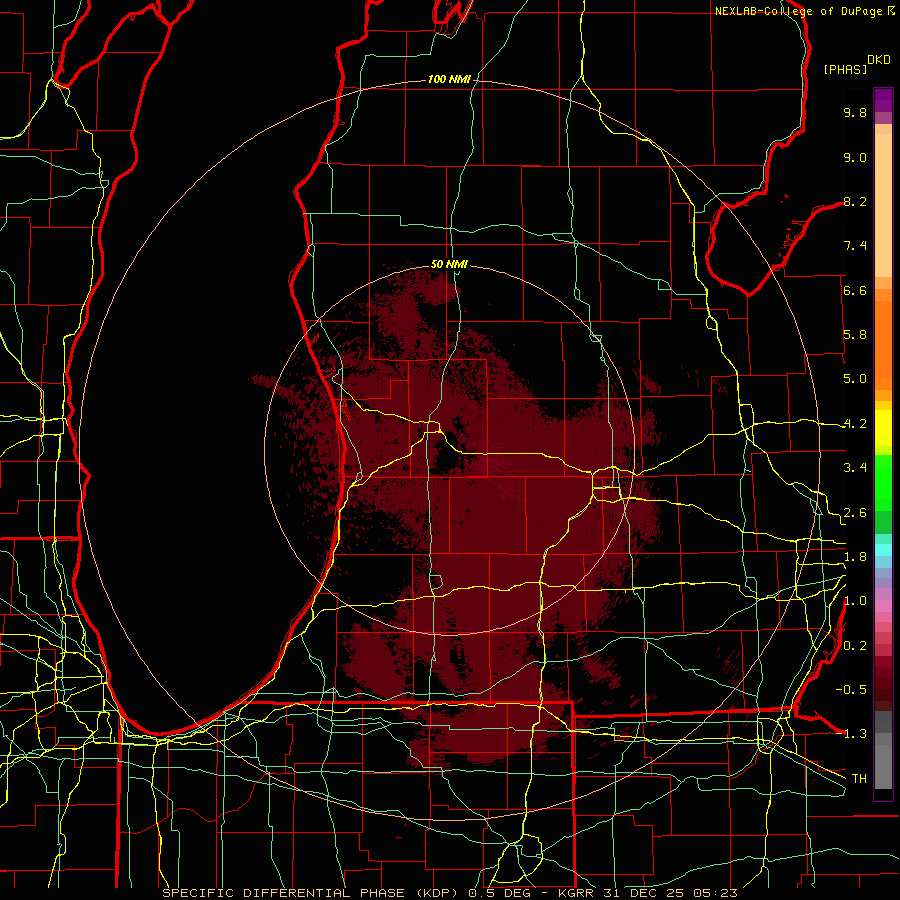Pick the bright green color bar segment
This screenshot has width=900, height=900.
pyautogui.click(x=883, y=482)
